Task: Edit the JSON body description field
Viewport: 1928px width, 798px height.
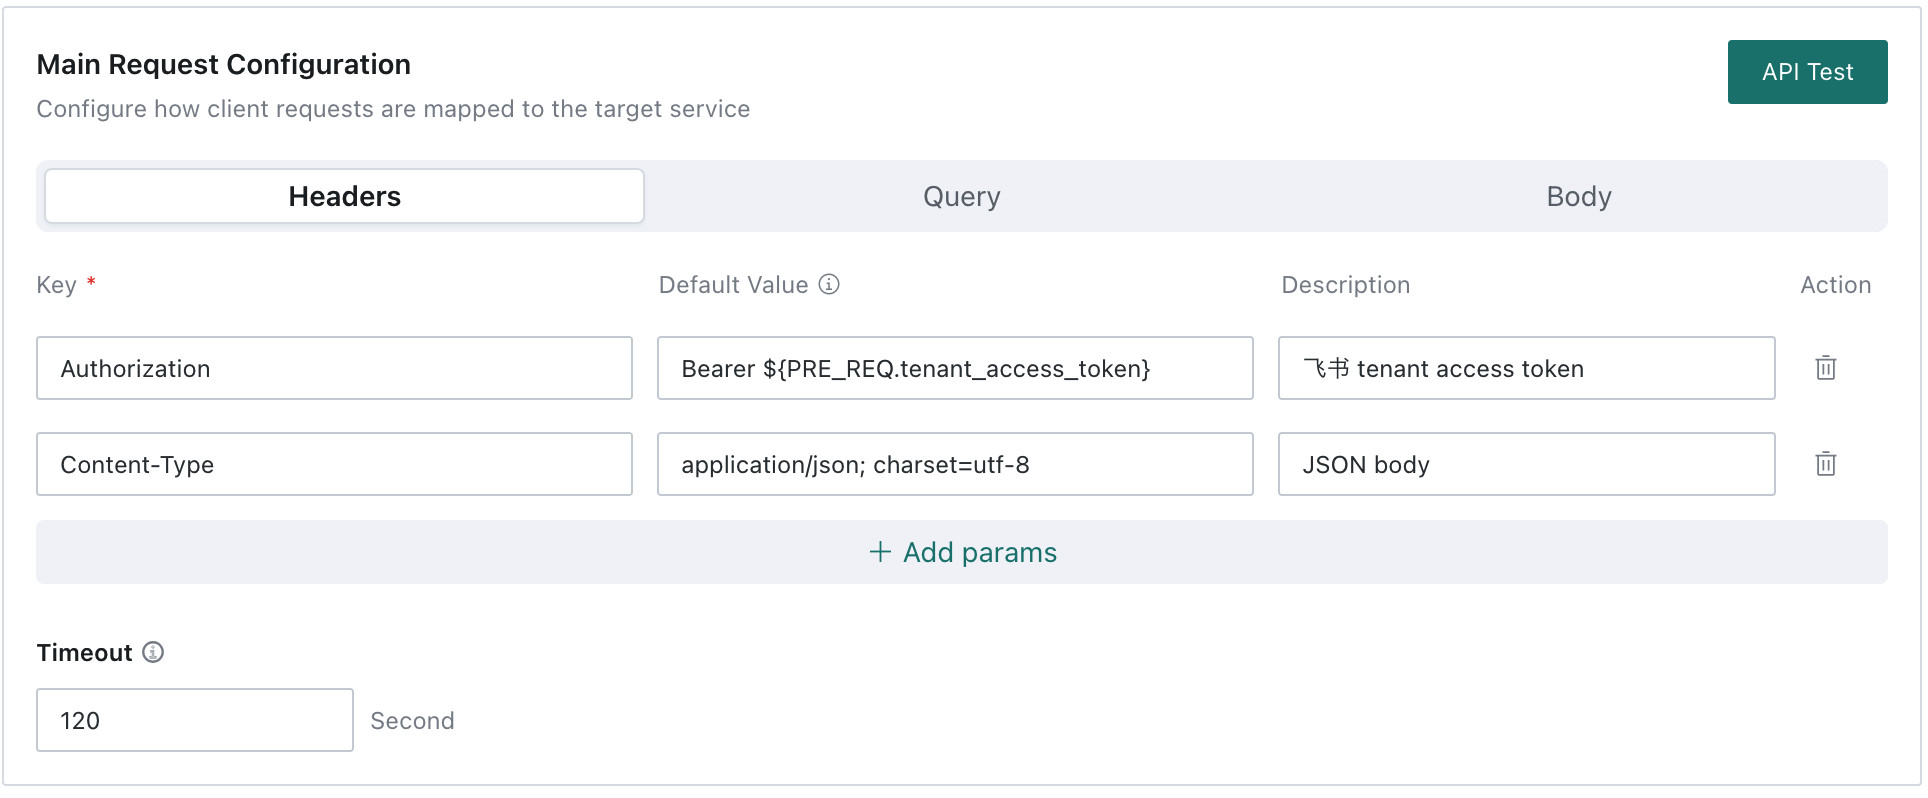Action: tap(1526, 464)
